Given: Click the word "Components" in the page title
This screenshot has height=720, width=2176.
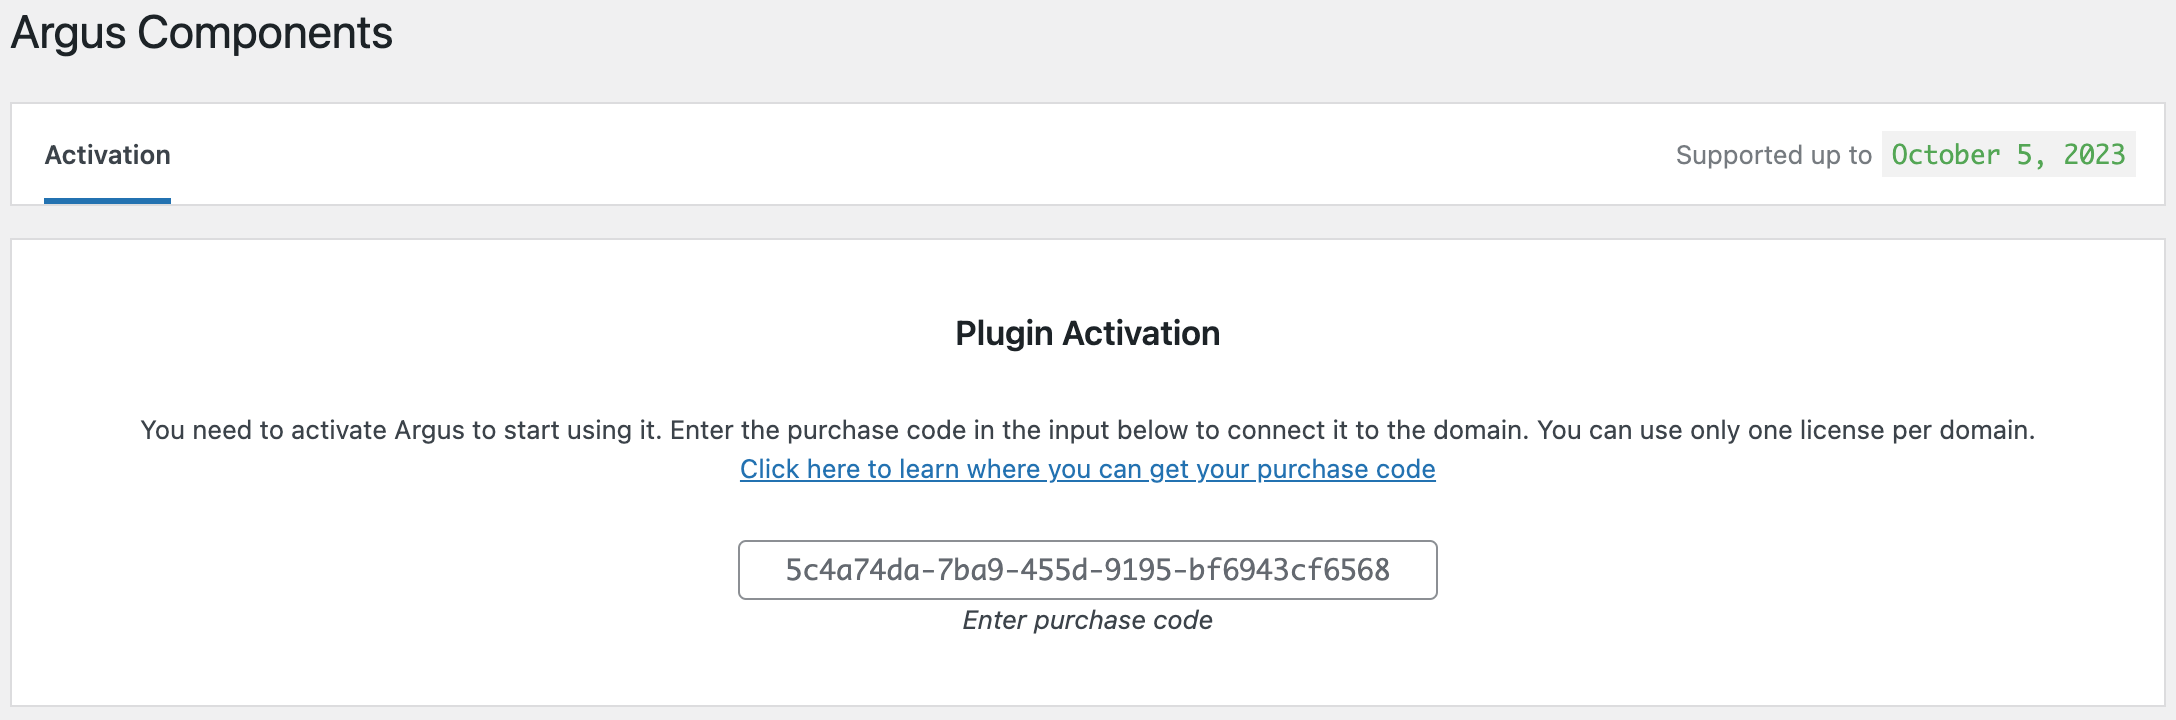Looking at the screenshot, I should pyautogui.click(x=264, y=33).
